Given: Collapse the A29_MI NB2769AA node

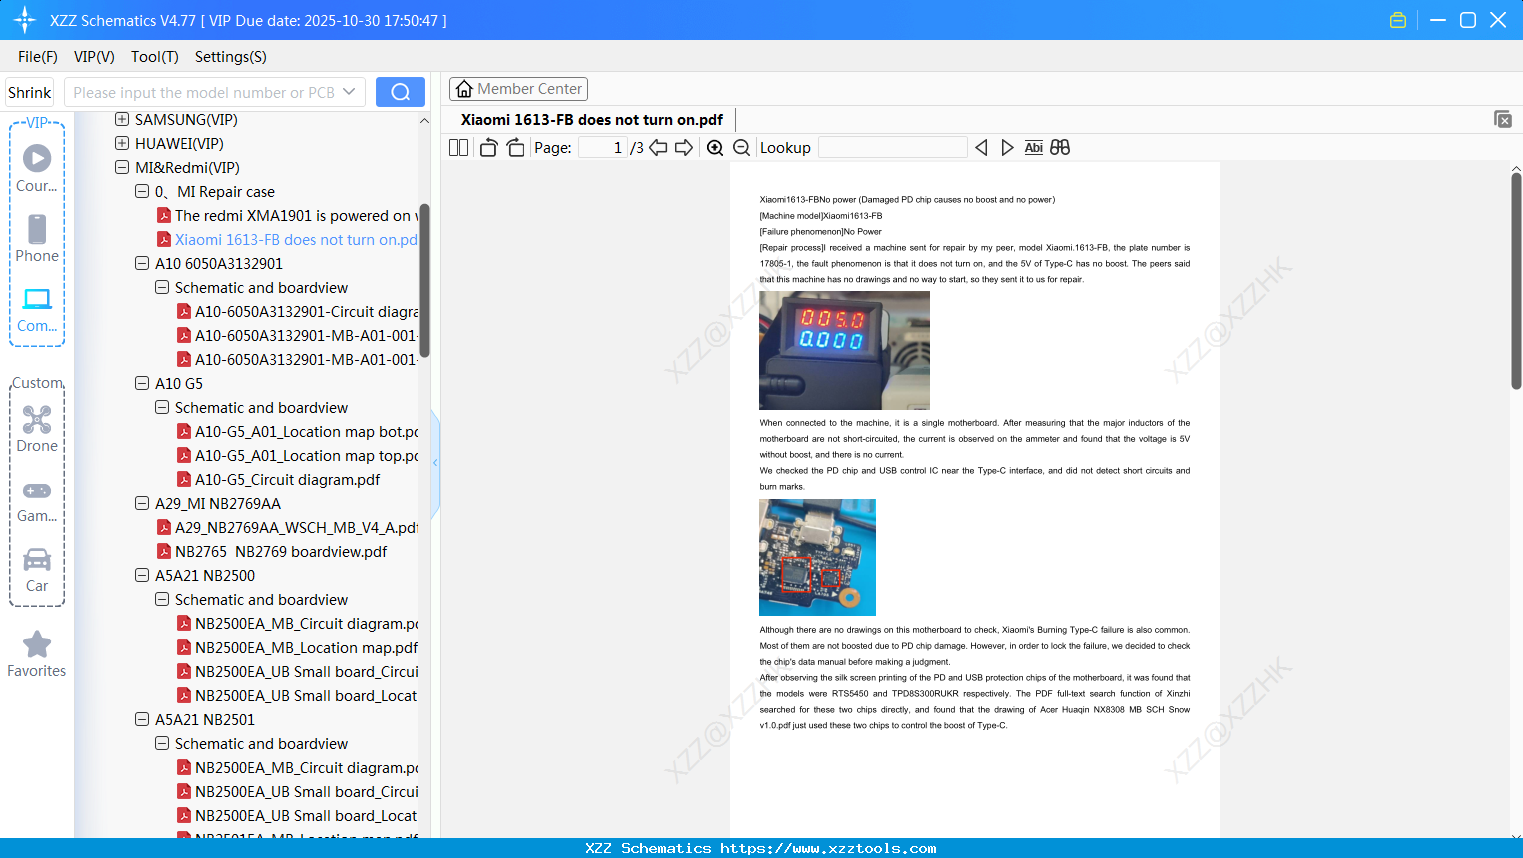Looking at the screenshot, I should pos(142,504).
